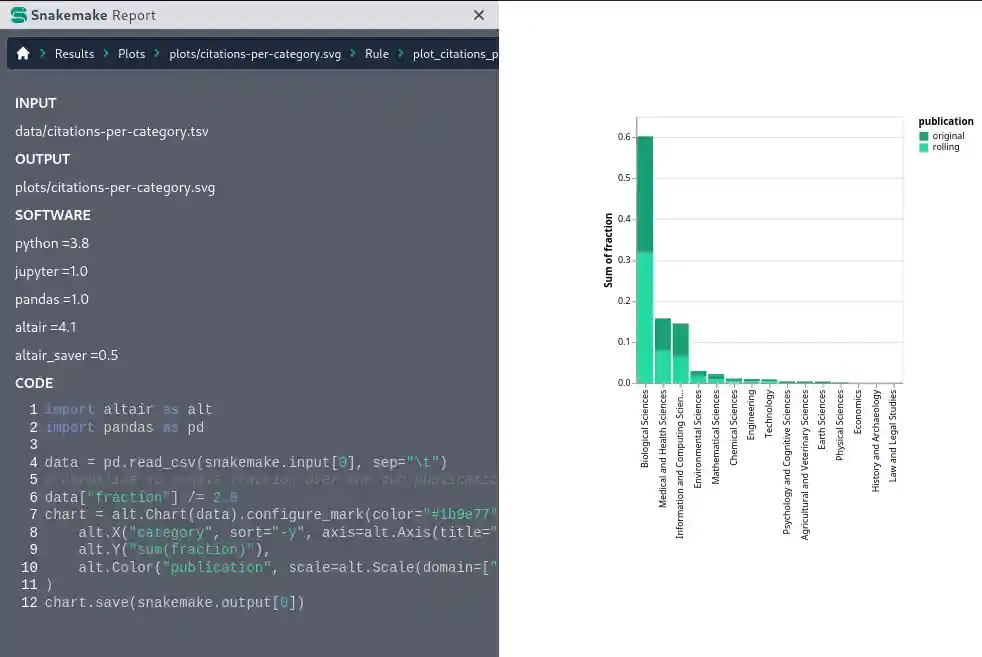Click the chevron right after the home icon
The height and width of the screenshot is (657, 982).
(43, 54)
